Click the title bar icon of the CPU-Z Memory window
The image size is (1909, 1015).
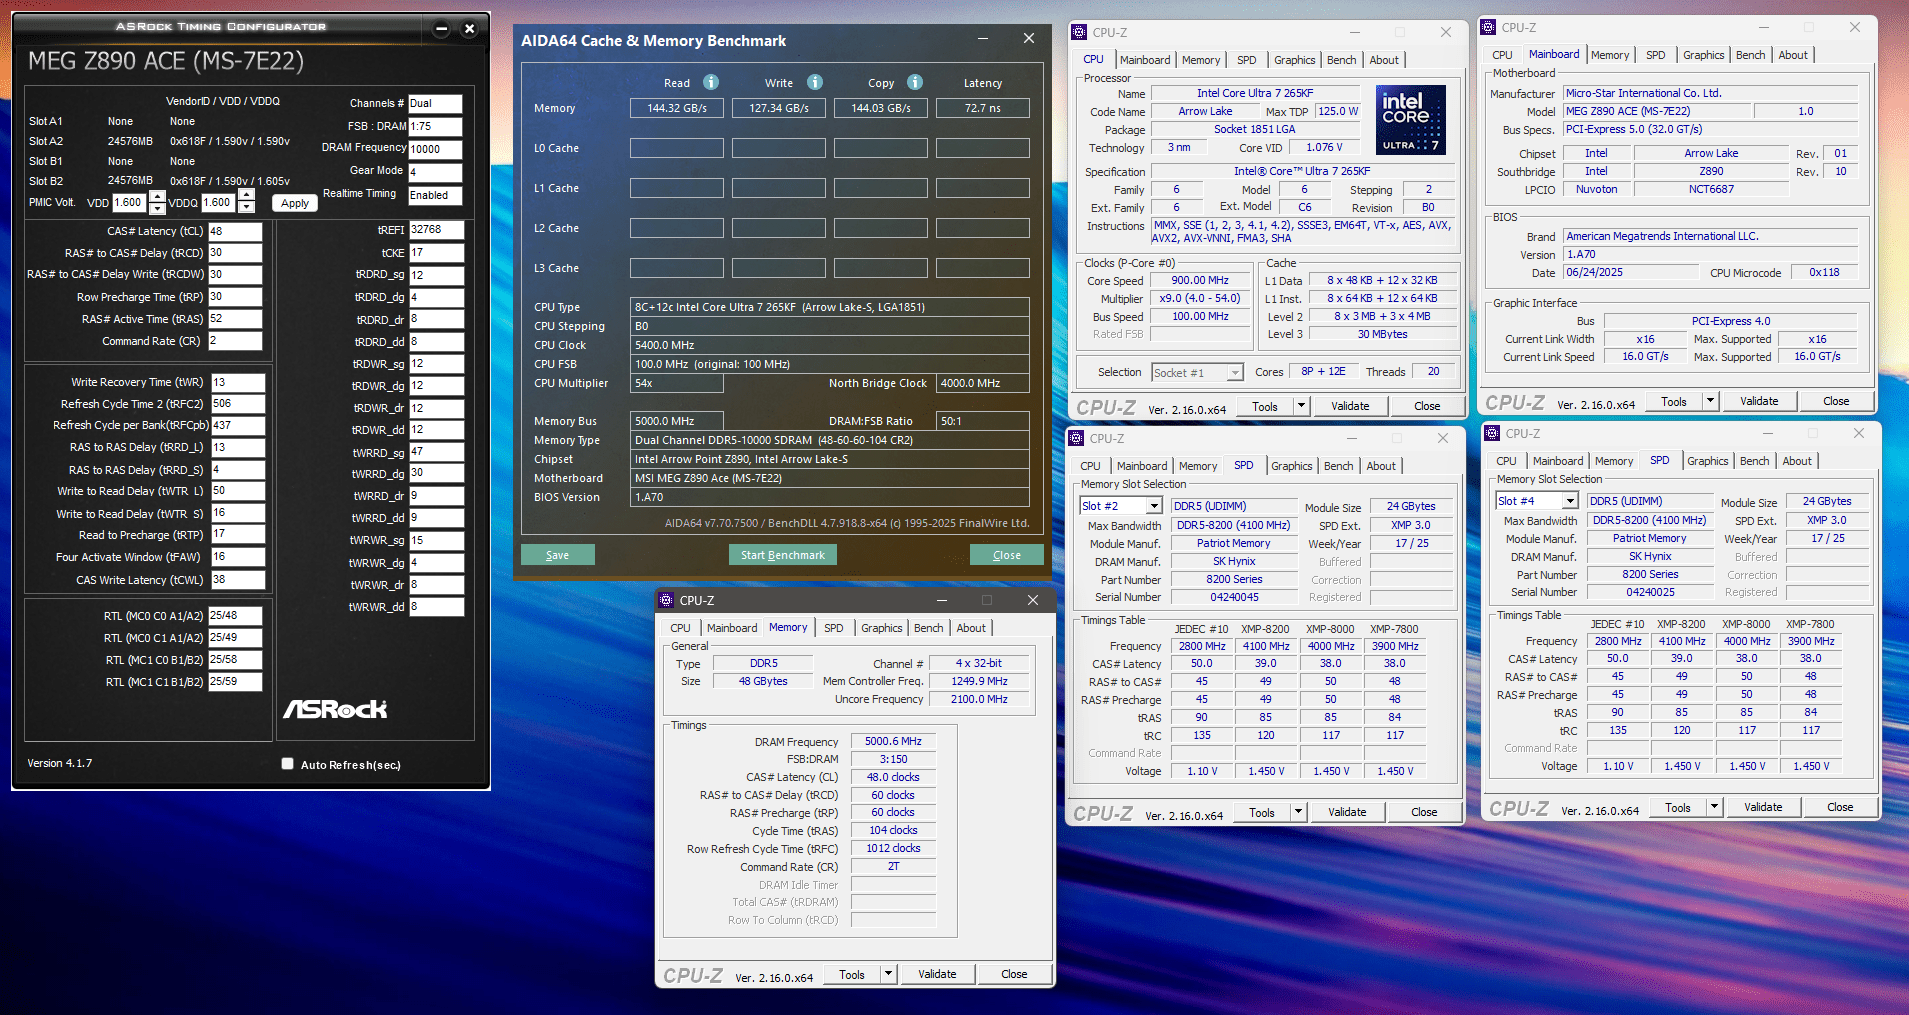click(666, 600)
